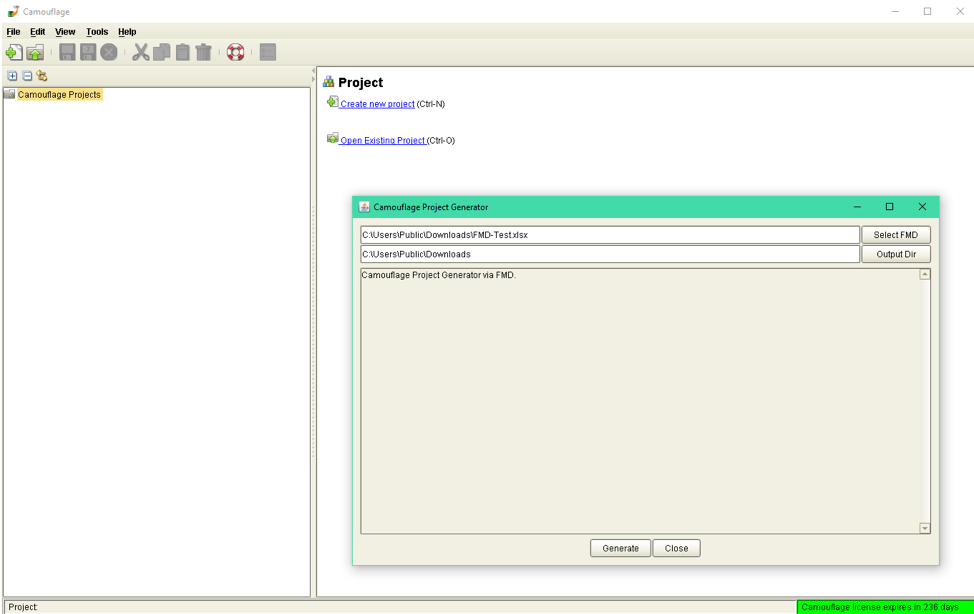Screen dimensions: 974x614
Task: Open the File menu
Action: [x=13, y=32]
